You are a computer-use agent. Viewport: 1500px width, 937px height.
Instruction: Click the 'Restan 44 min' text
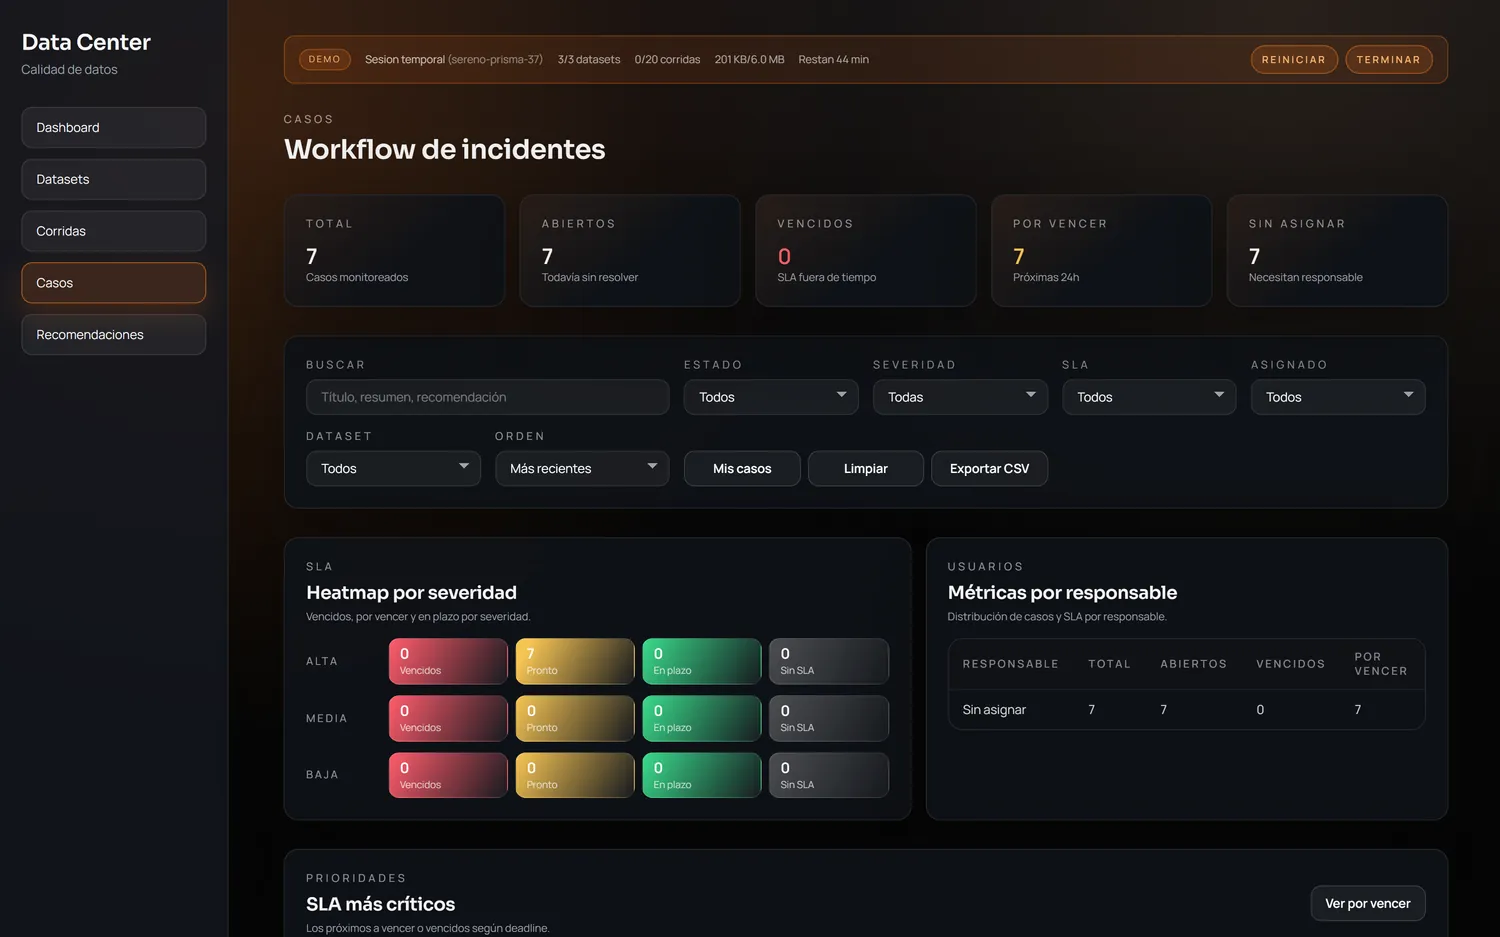tap(833, 60)
